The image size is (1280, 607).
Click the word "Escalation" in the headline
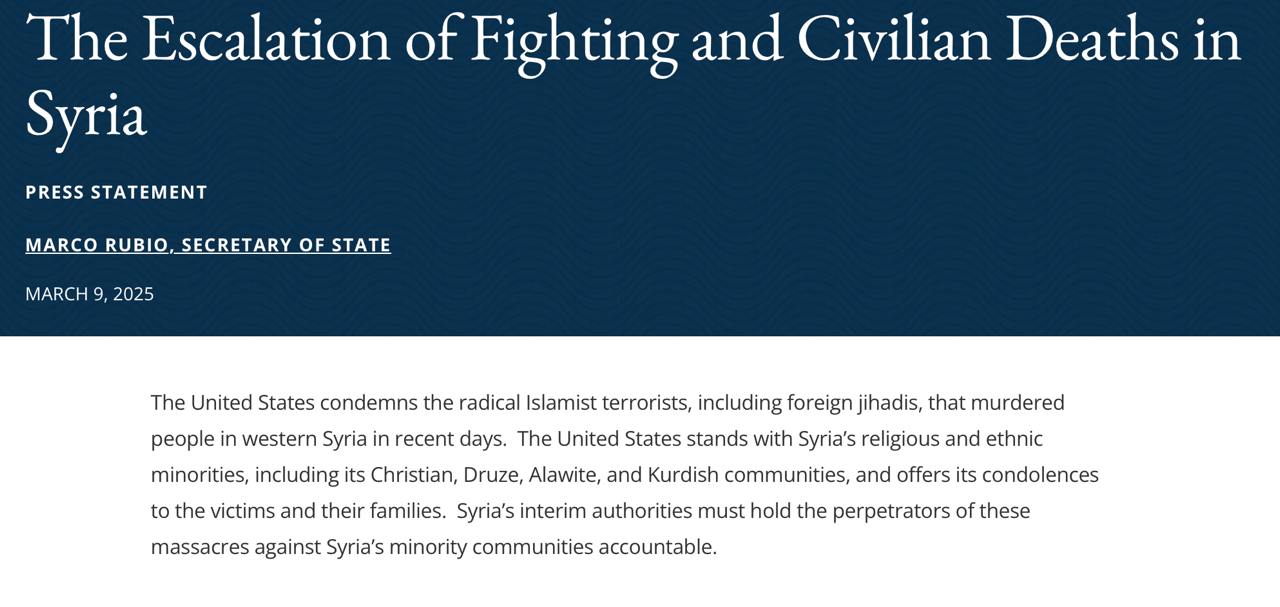pyautogui.click(x=265, y=40)
